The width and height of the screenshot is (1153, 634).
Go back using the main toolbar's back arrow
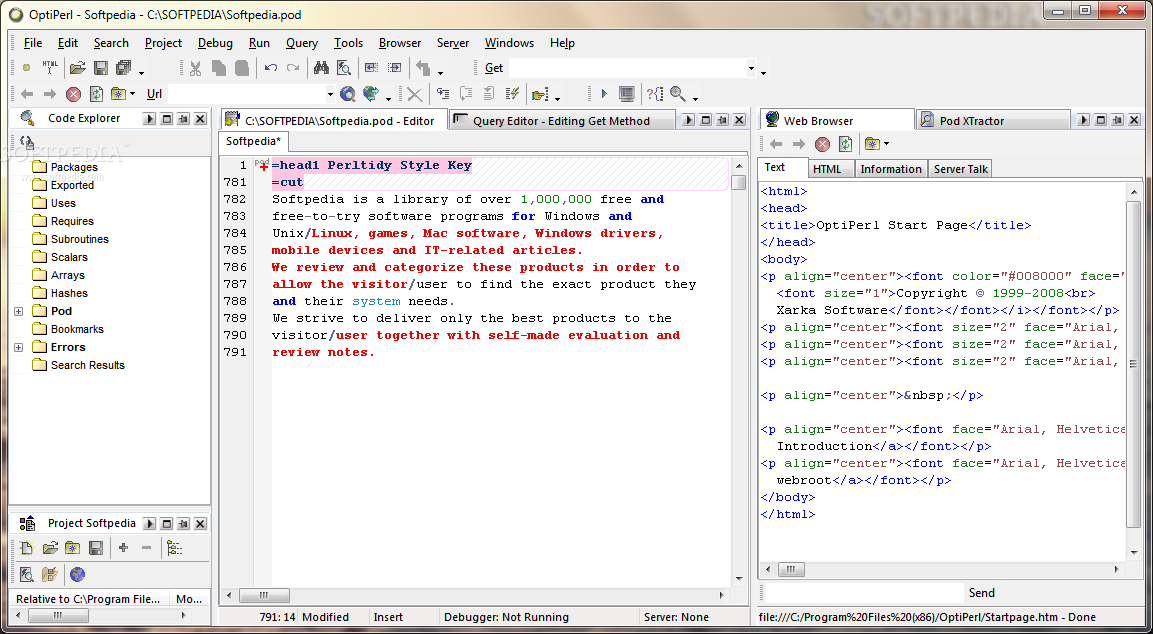[x=27, y=94]
